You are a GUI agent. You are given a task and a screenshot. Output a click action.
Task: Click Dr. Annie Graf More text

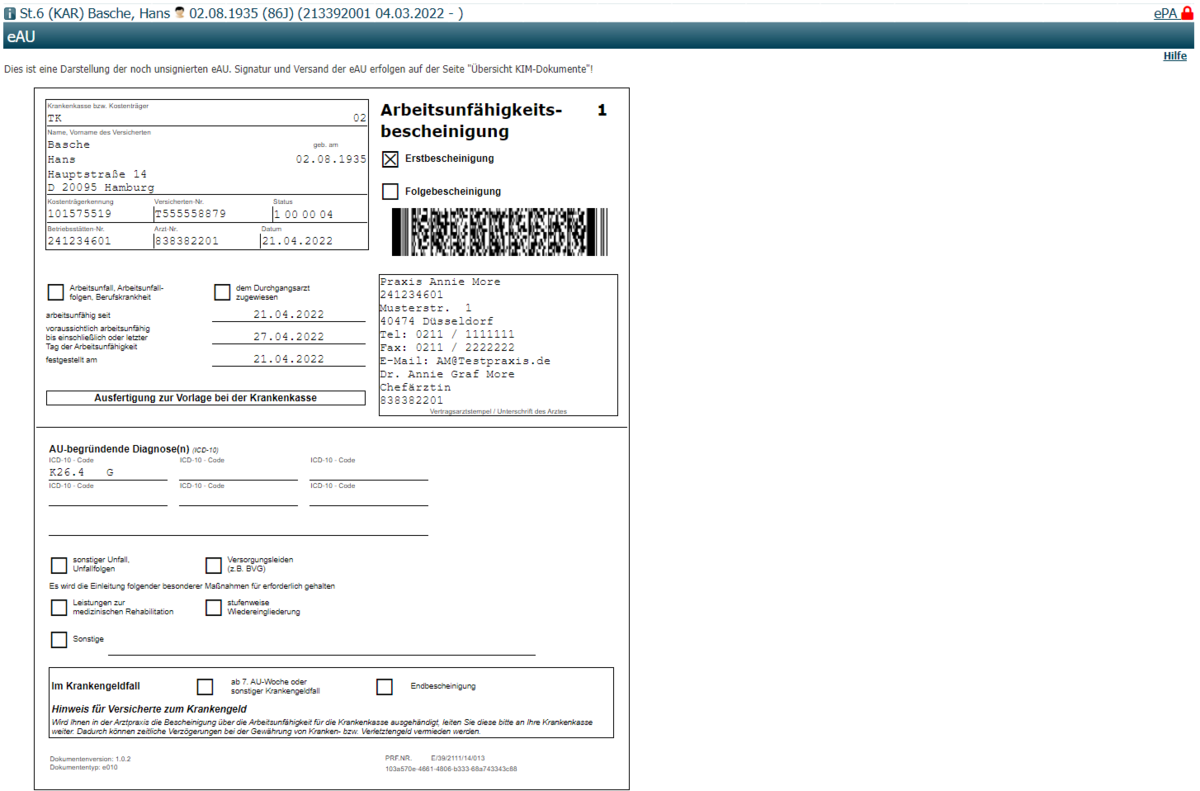pyautogui.click(x=447, y=374)
